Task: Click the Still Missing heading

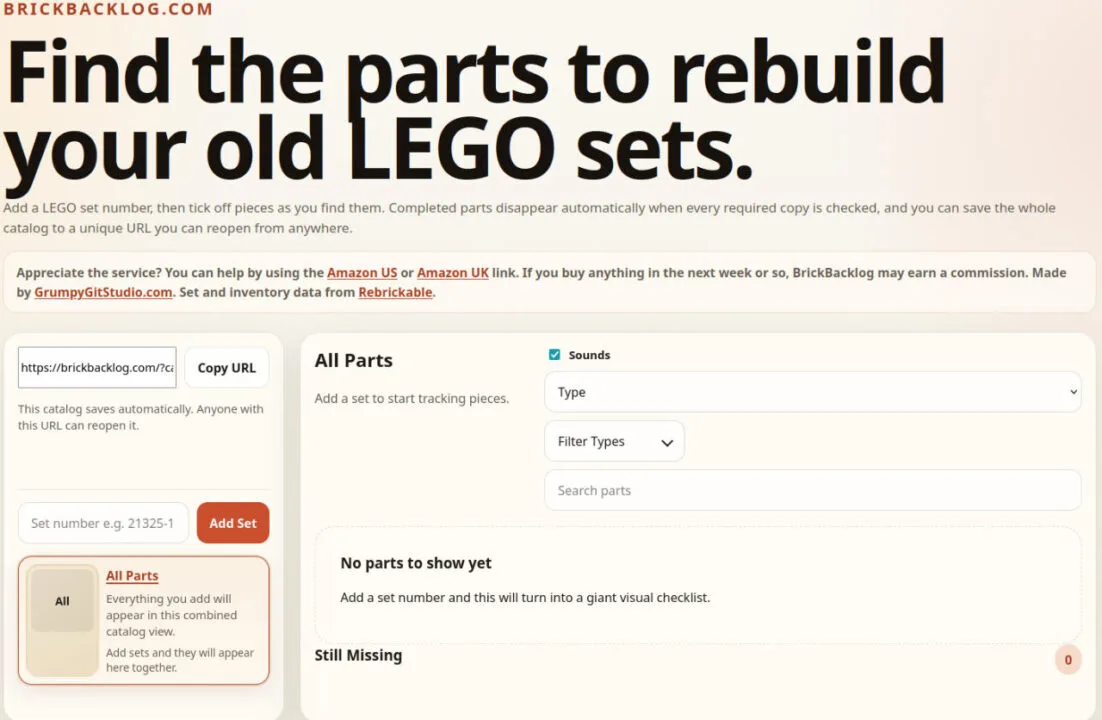Action: pyautogui.click(x=358, y=656)
